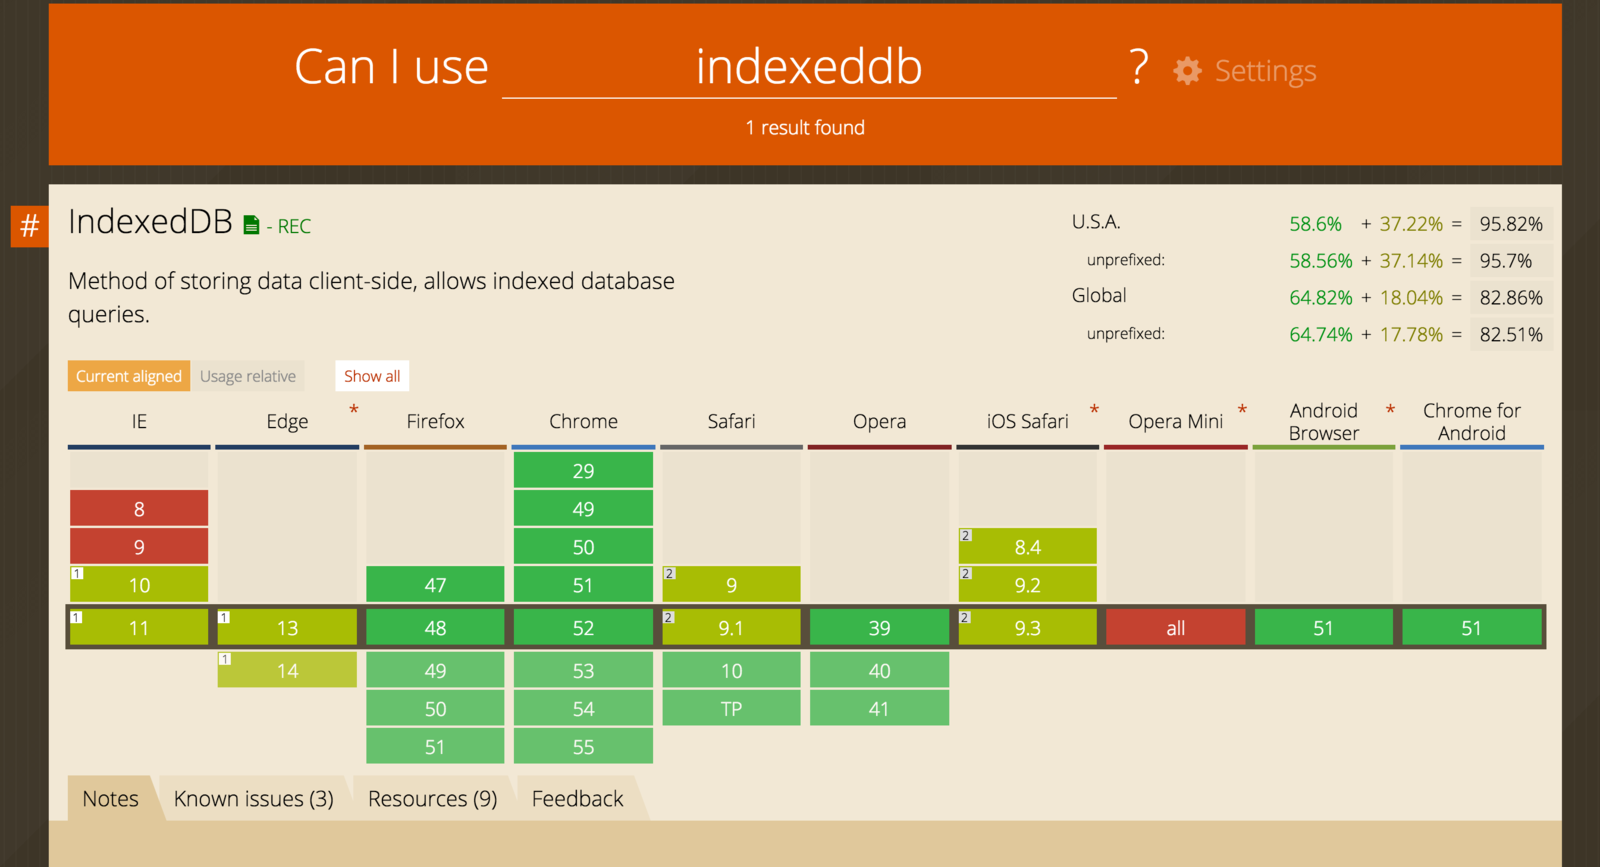Click the asterisk next to Opera Mini
The width and height of the screenshot is (1600, 867).
tap(1242, 411)
